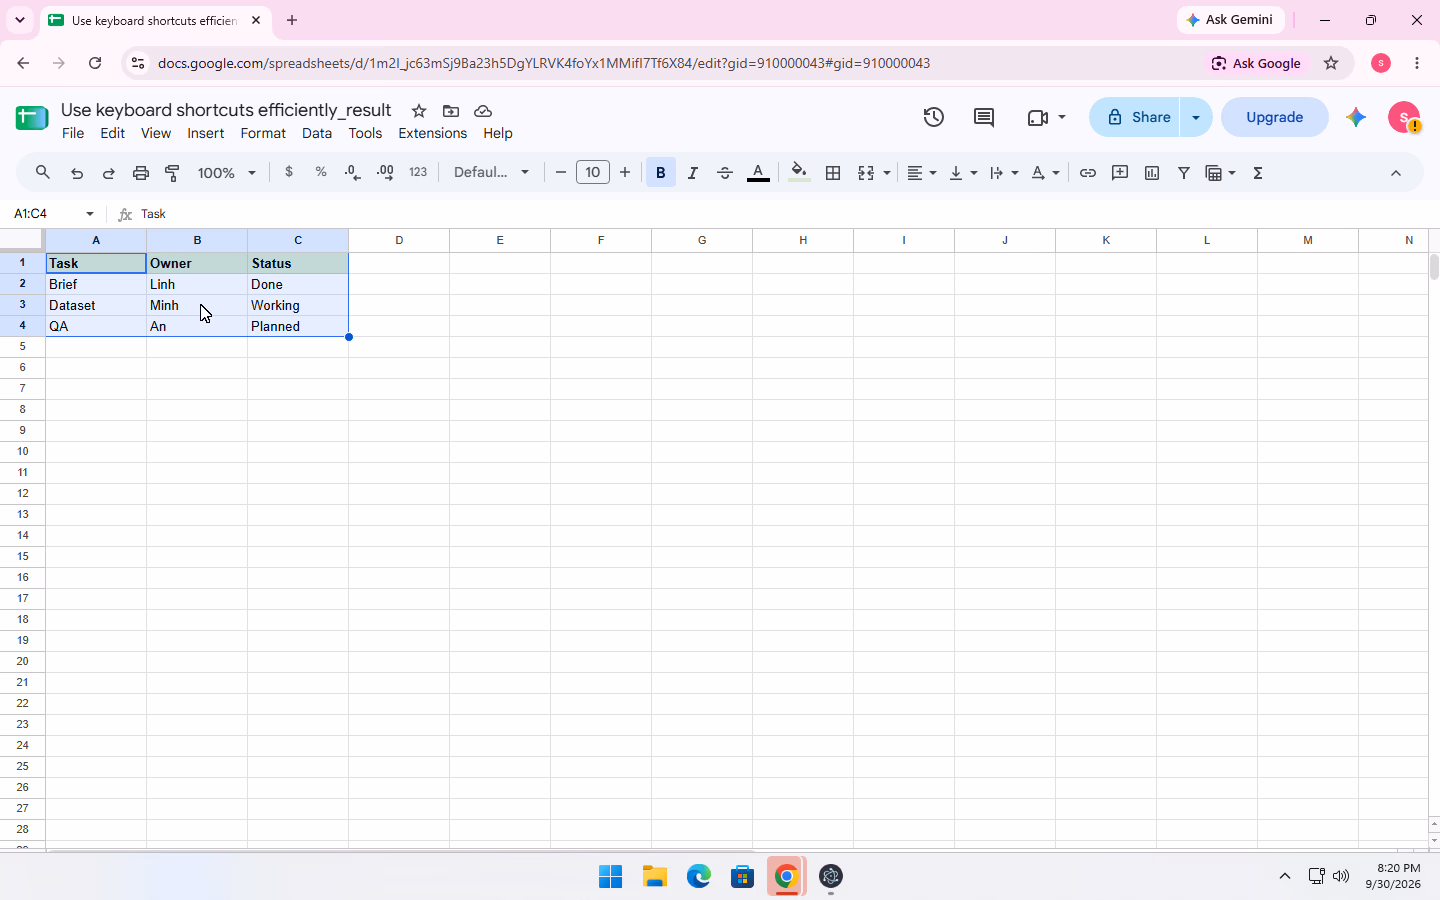
Task: Click the Redo icon in toolbar
Action: click(109, 173)
